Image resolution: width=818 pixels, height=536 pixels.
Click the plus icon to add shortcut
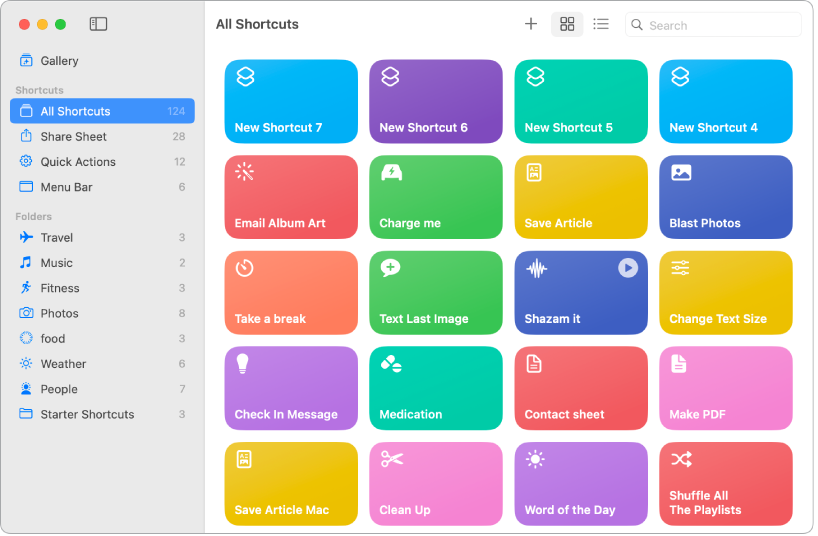point(531,24)
